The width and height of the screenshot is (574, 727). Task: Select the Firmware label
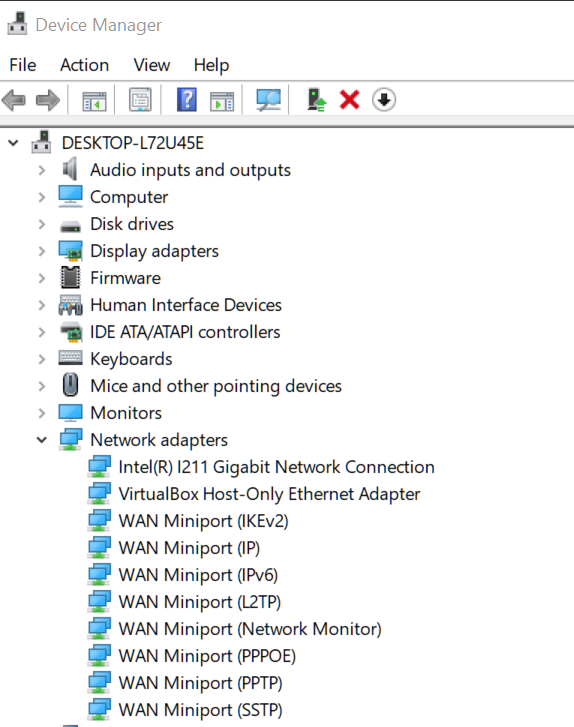pyautogui.click(x=125, y=278)
